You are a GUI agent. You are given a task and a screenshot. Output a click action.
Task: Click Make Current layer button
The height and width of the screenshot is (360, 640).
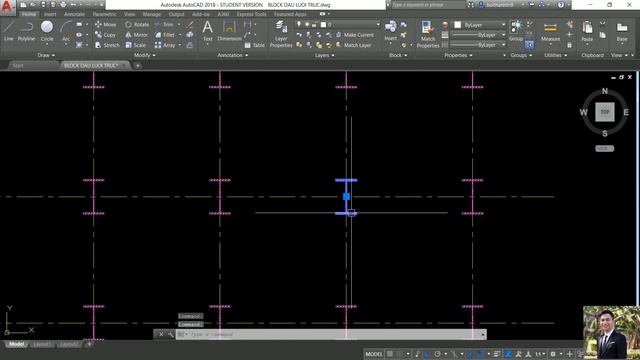tap(355, 35)
